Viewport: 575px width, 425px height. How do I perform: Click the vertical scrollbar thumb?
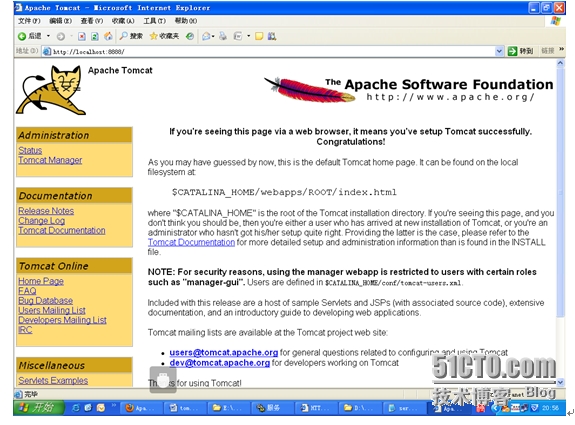pyautogui.click(x=560, y=192)
